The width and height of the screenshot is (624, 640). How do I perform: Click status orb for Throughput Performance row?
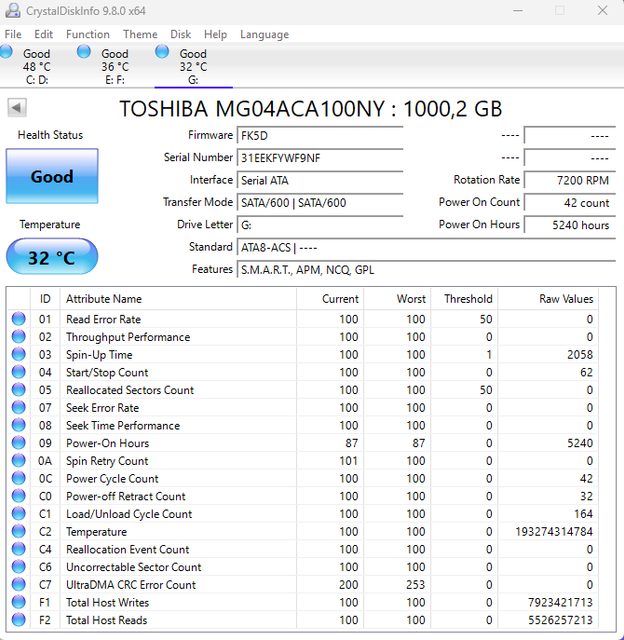(18, 337)
